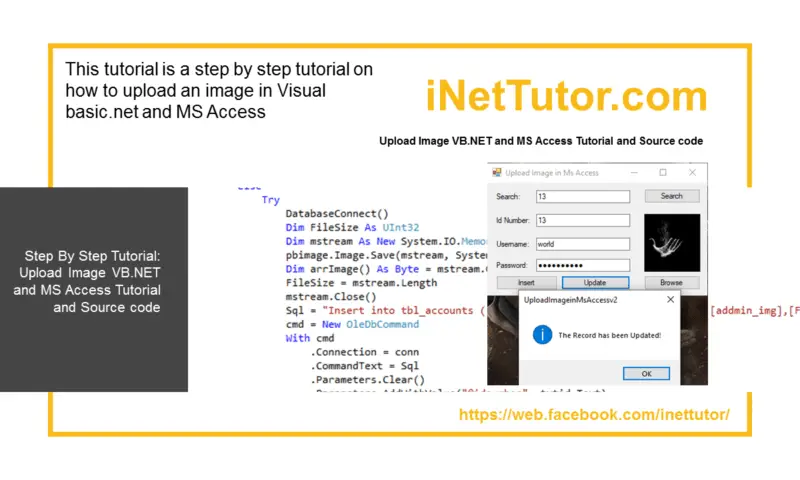The height and width of the screenshot is (480, 800).
Task: Click the app icon in Upload Image title bar
Action: [x=497, y=173]
